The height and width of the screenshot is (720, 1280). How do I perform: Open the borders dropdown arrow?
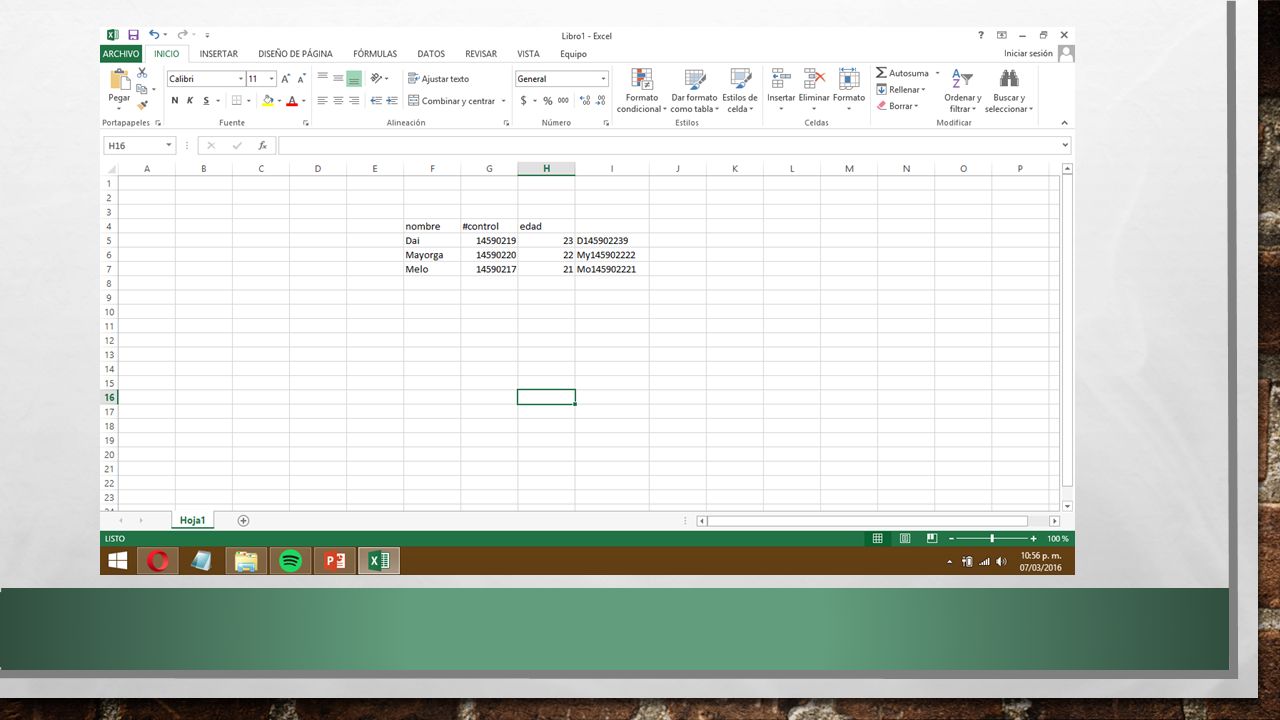(x=250, y=101)
